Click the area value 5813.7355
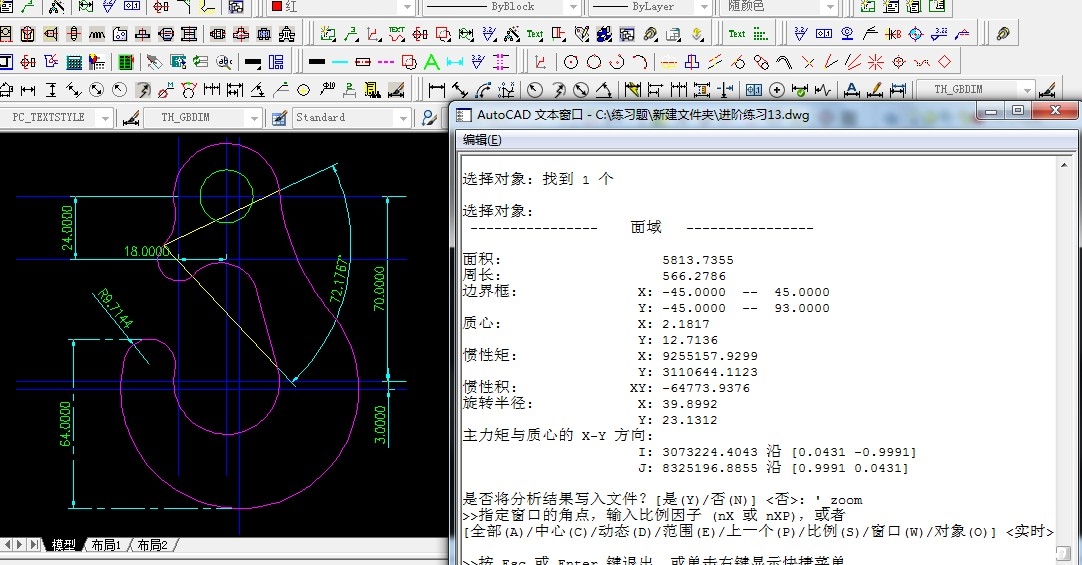 (698, 260)
